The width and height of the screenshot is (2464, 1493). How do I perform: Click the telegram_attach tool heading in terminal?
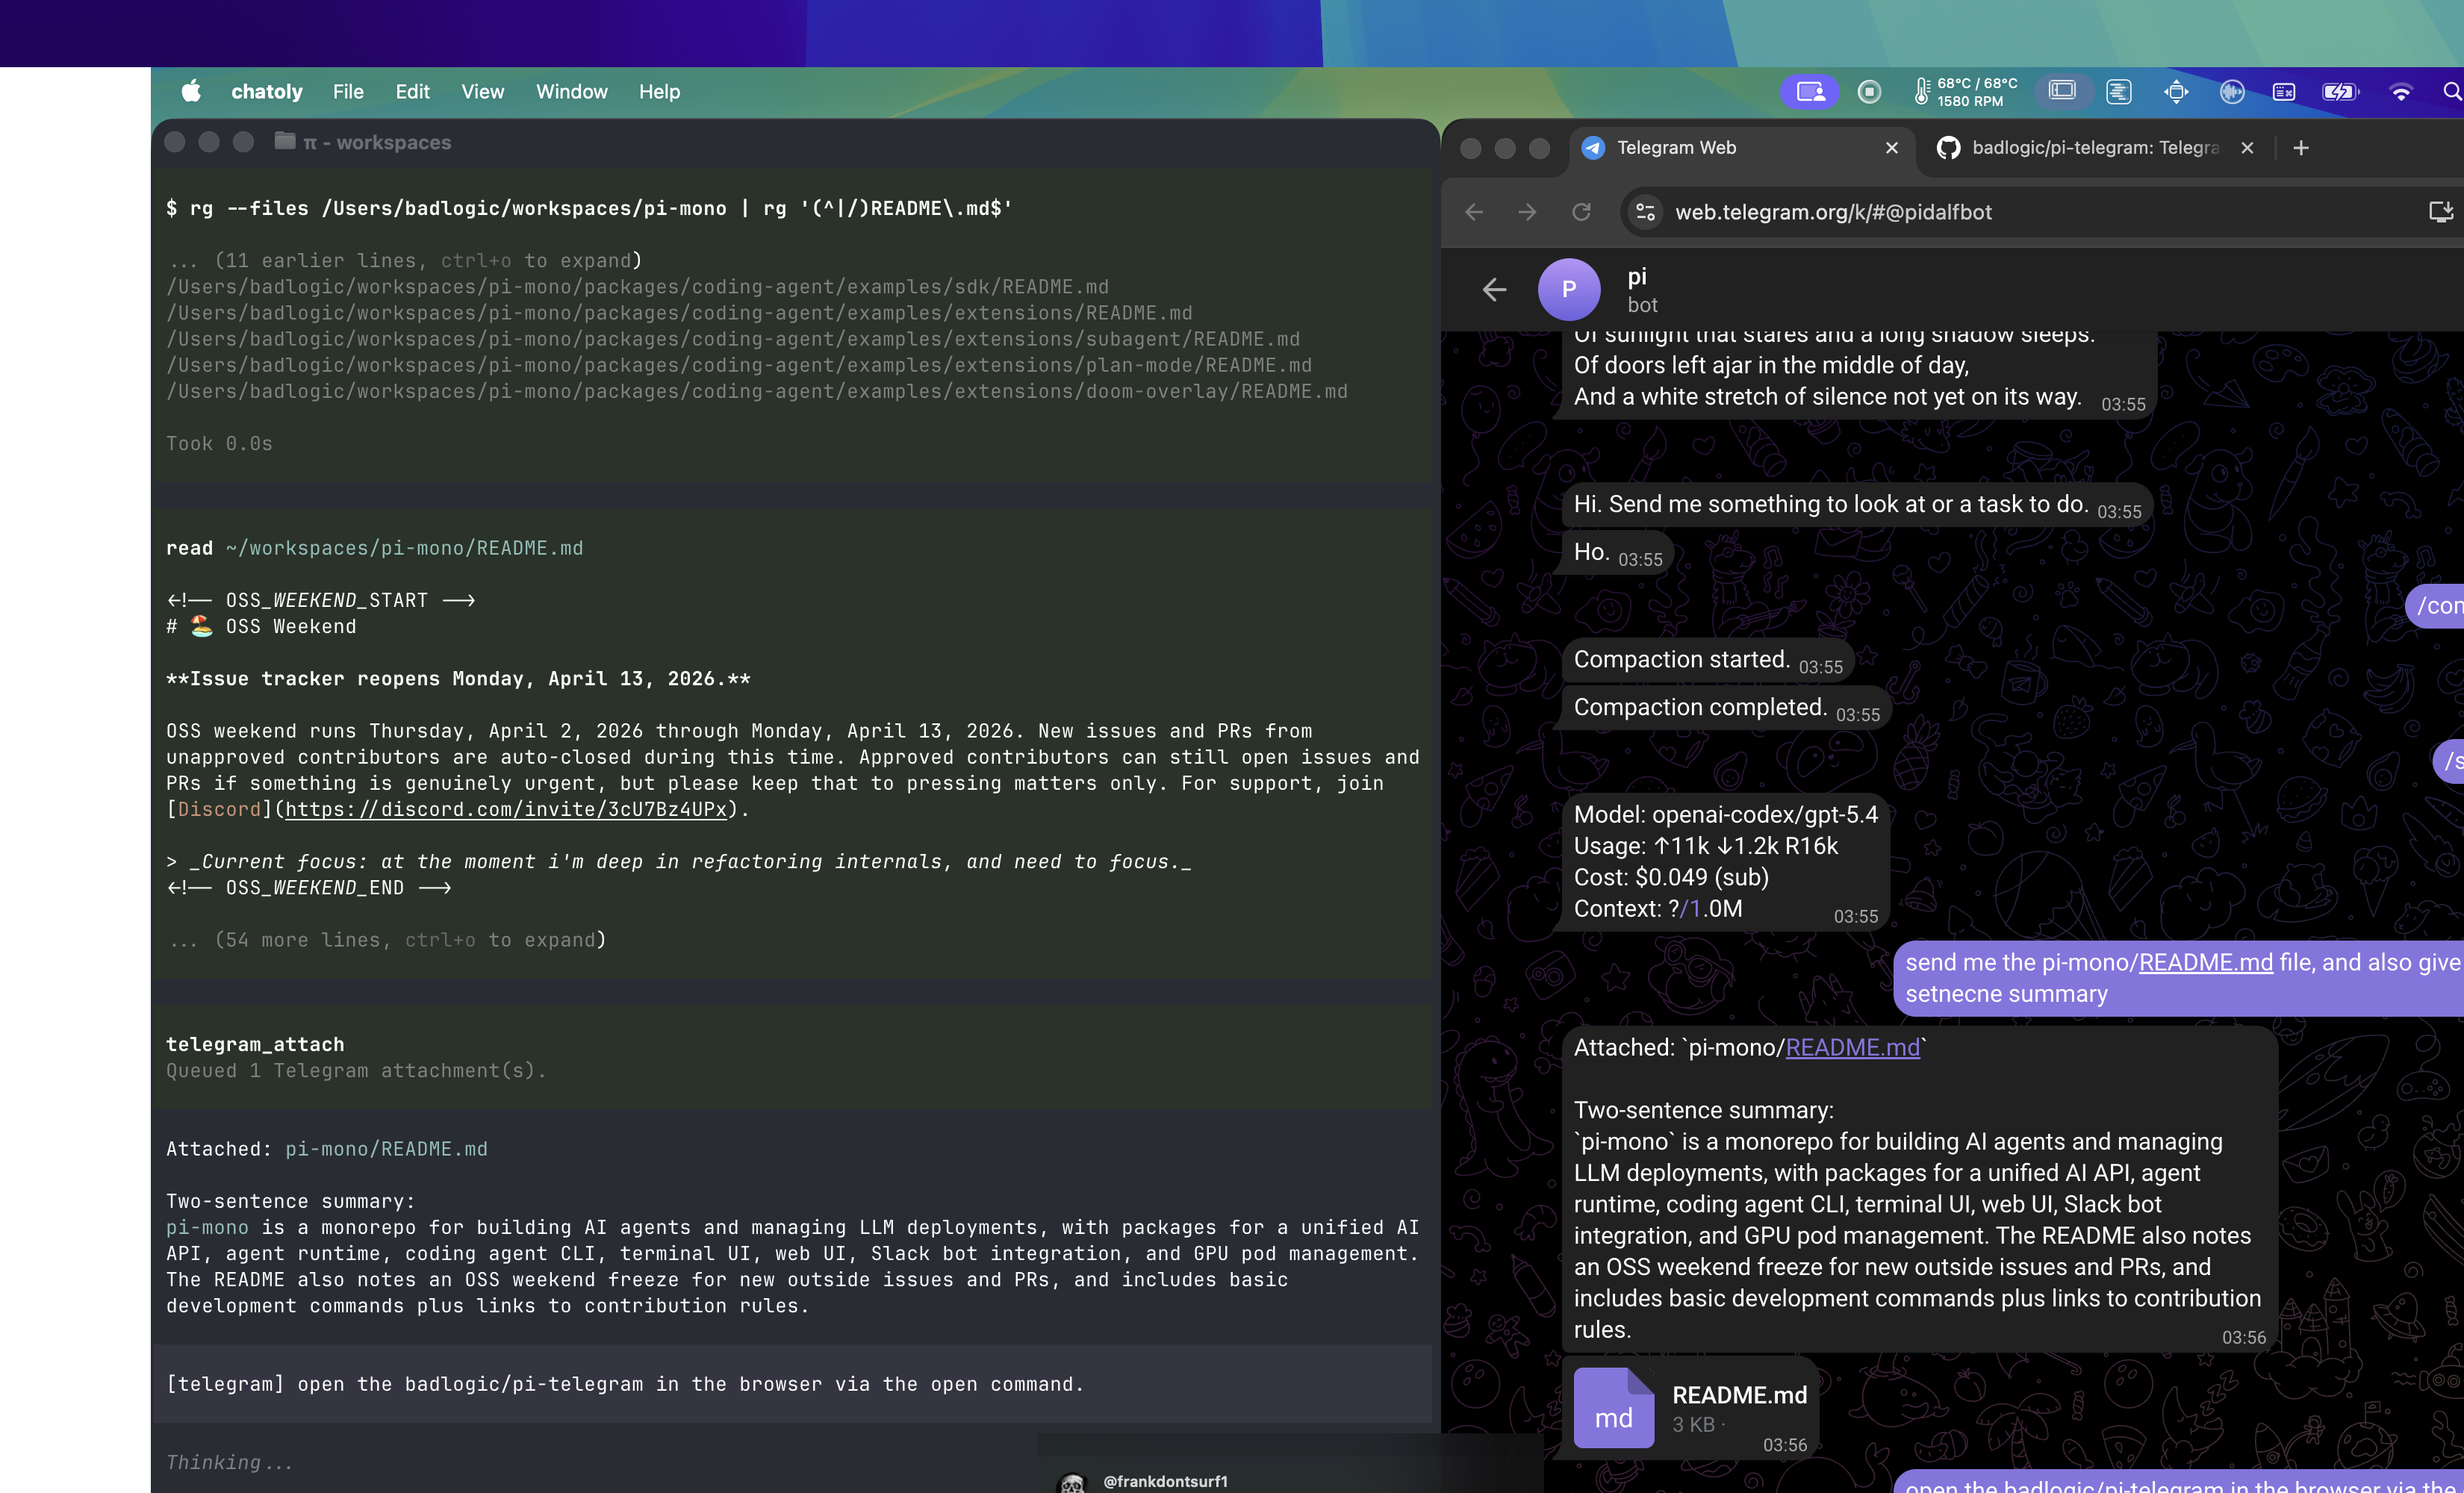click(255, 1044)
